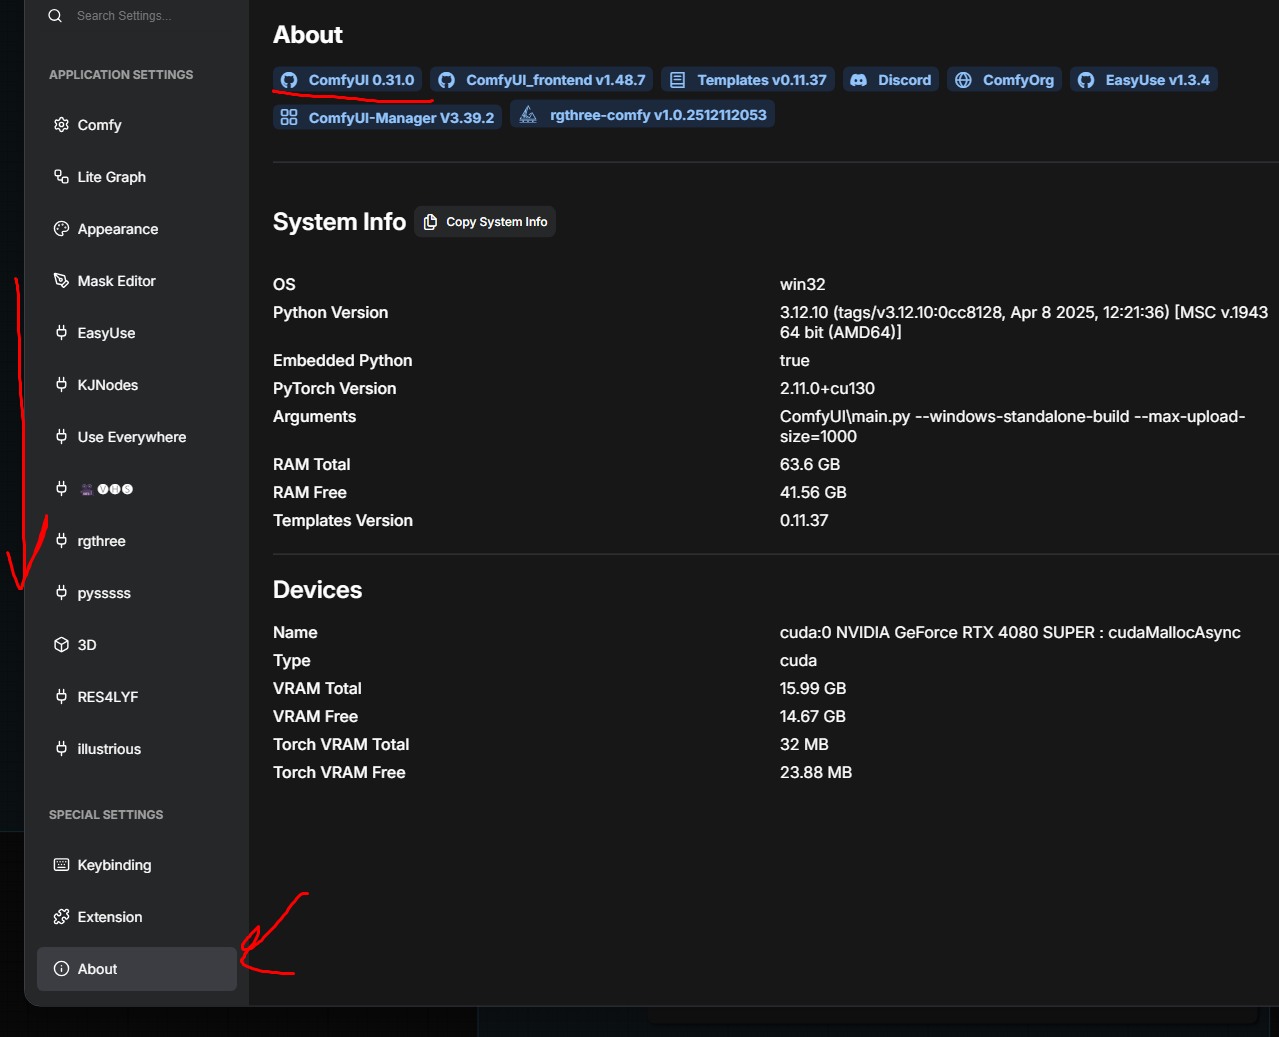The height and width of the screenshot is (1037, 1279).
Task: Select the rgthree settings entry
Action: pos(137,541)
